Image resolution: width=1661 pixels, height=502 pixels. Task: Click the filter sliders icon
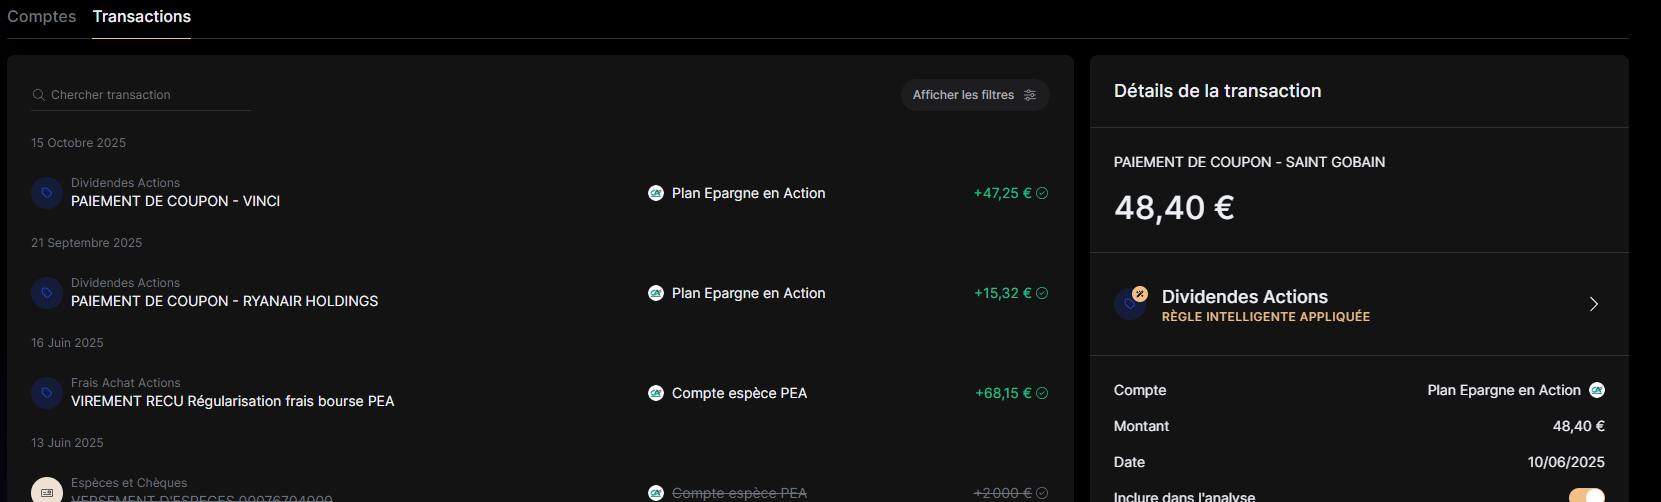1030,95
